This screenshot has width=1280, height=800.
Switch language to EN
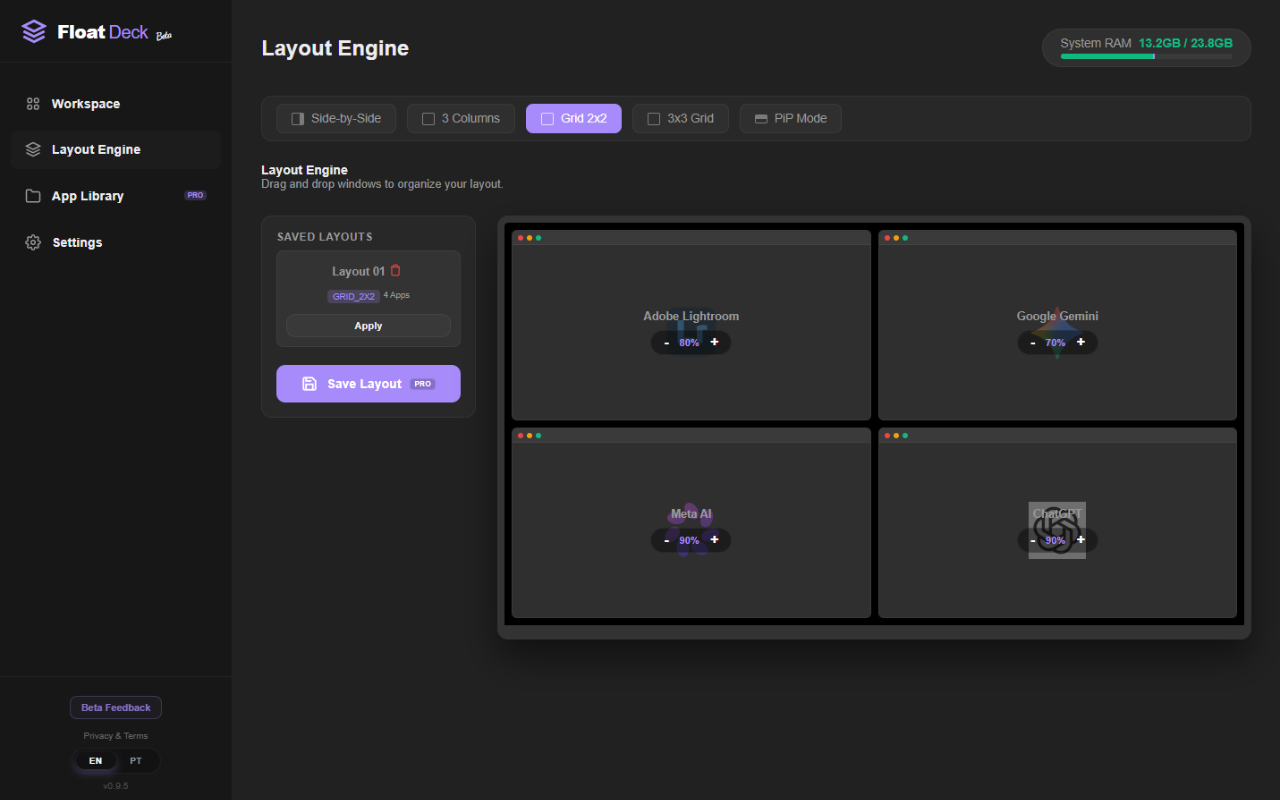point(95,761)
